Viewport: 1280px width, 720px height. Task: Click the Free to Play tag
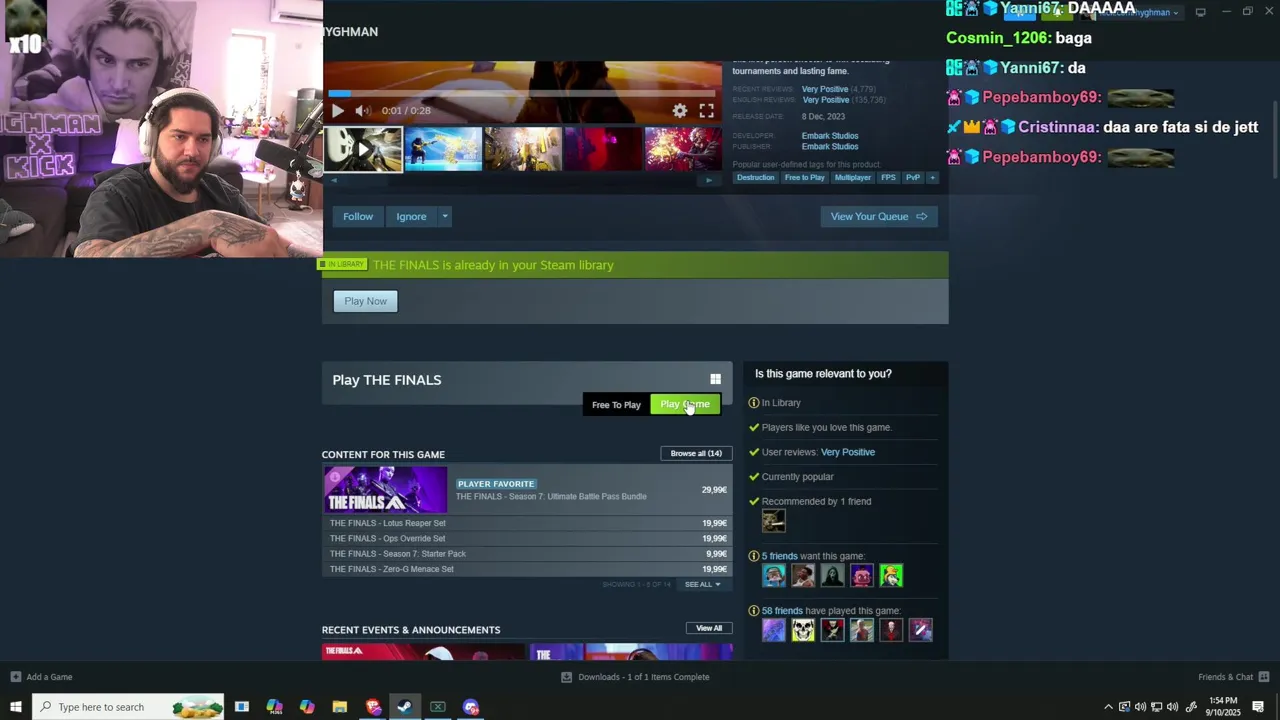coord(805,178)
